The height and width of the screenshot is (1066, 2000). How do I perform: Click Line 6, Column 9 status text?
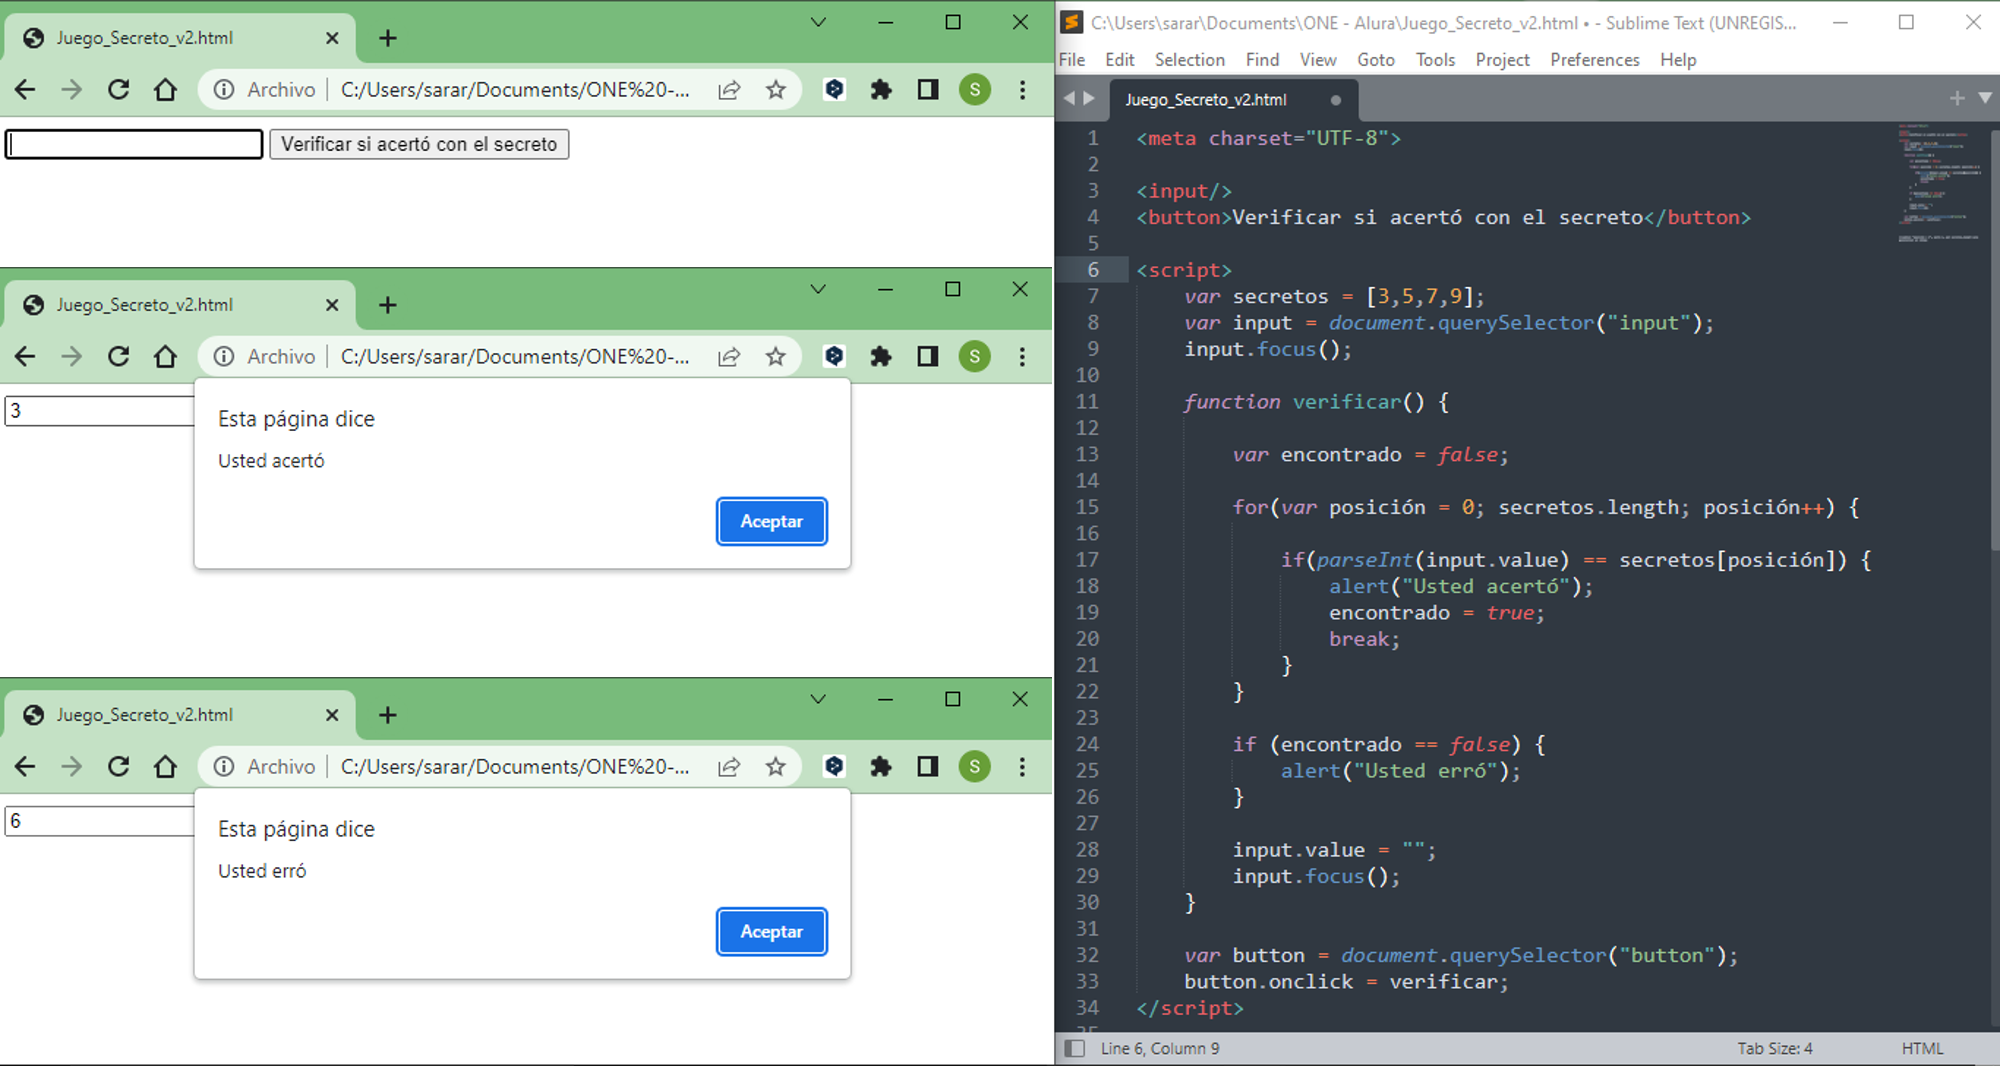click(x=1160, y=1048)
